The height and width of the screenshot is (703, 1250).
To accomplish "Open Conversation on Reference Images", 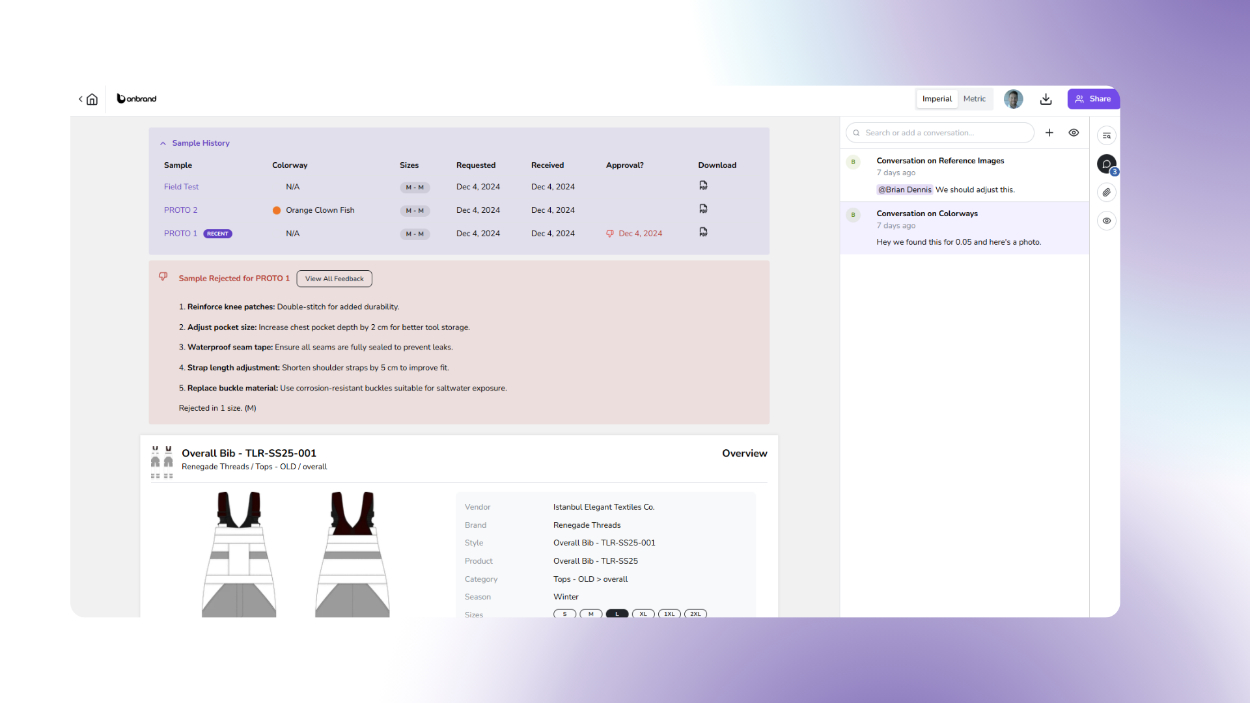I will (x=940, y=160).
